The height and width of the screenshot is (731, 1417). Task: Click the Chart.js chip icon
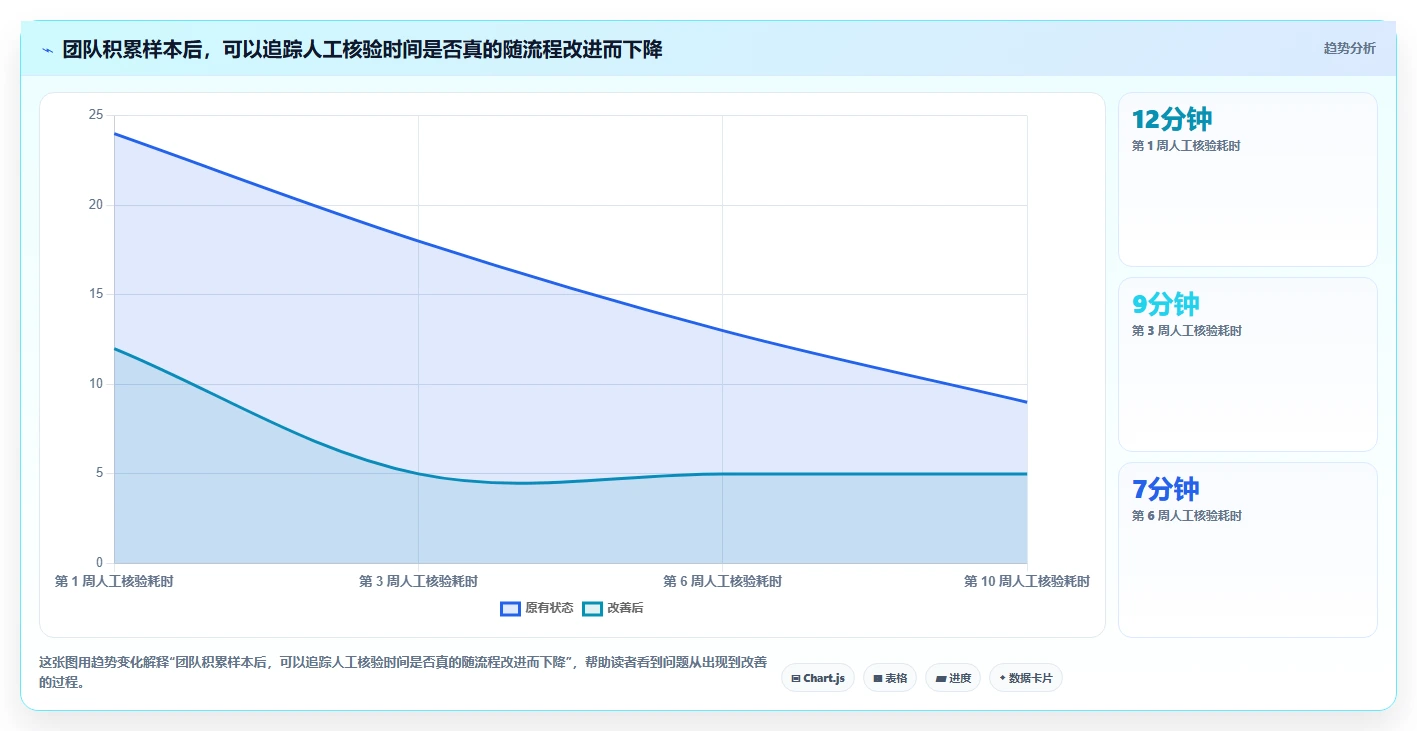[x=796, y=678]
